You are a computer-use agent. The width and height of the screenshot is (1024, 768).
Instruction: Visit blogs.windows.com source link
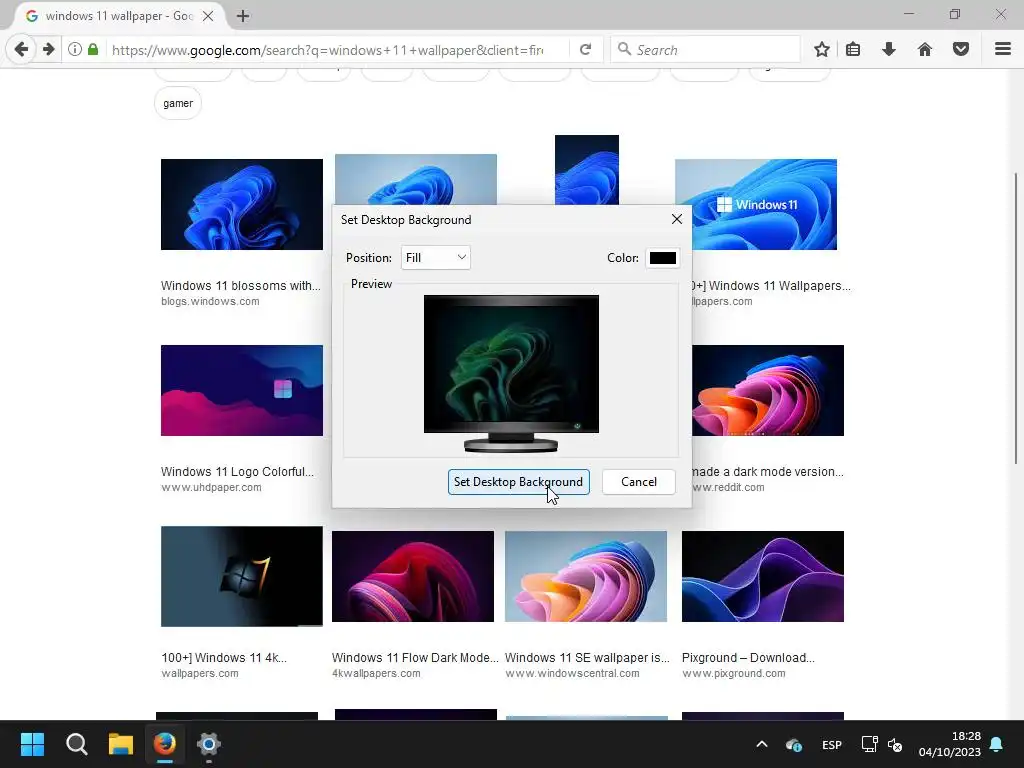point(210,302)
